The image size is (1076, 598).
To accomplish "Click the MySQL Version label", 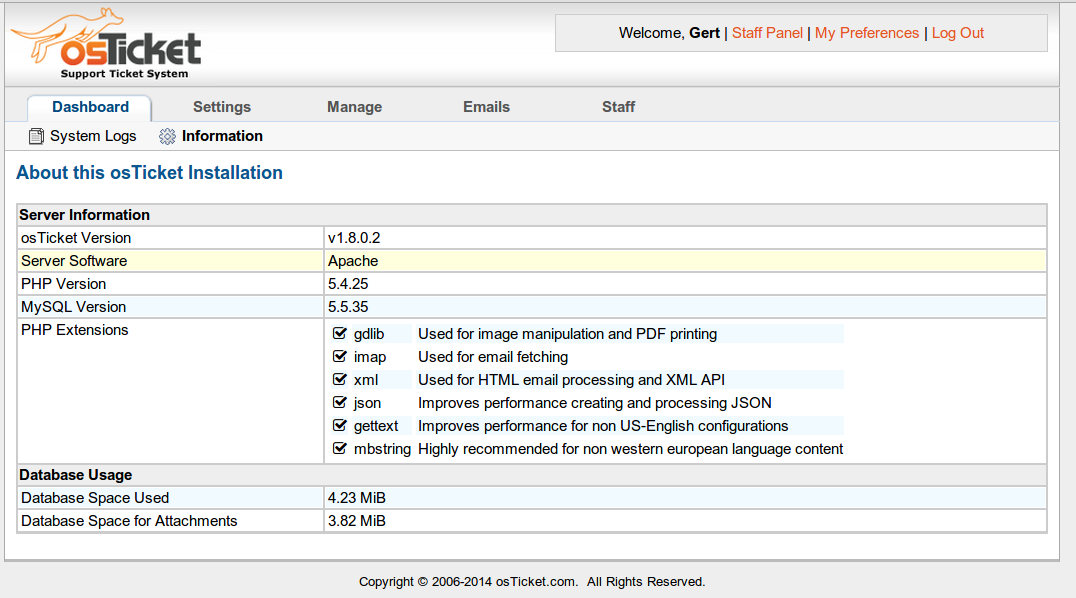I will point(73,307).
